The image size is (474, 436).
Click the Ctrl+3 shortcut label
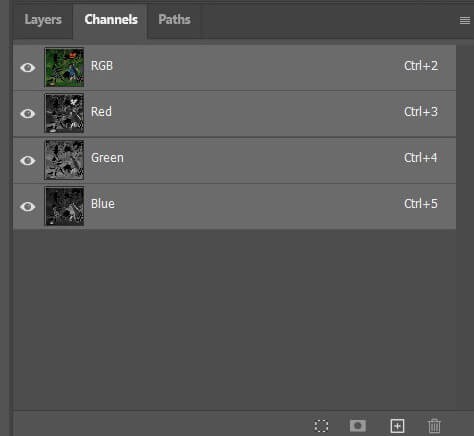(421, 112)
